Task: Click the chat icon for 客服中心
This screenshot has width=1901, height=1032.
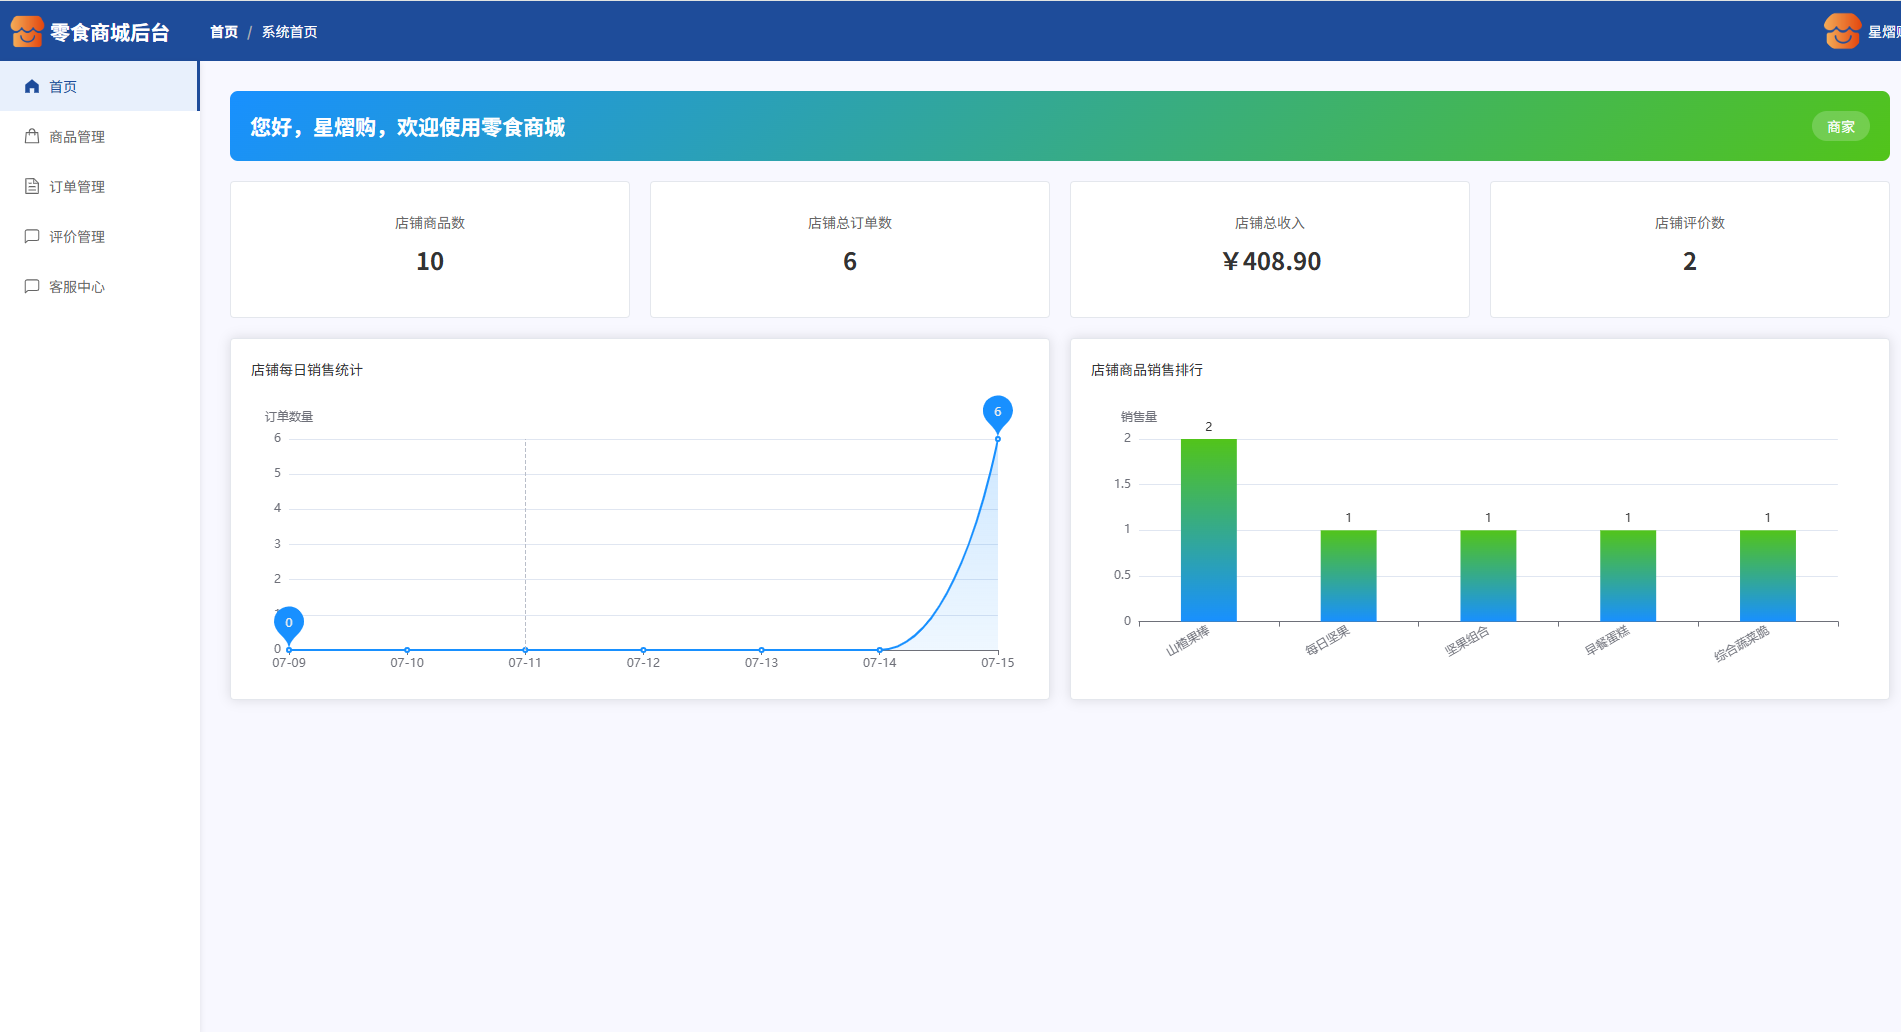Action: click(x=32, y=287)
